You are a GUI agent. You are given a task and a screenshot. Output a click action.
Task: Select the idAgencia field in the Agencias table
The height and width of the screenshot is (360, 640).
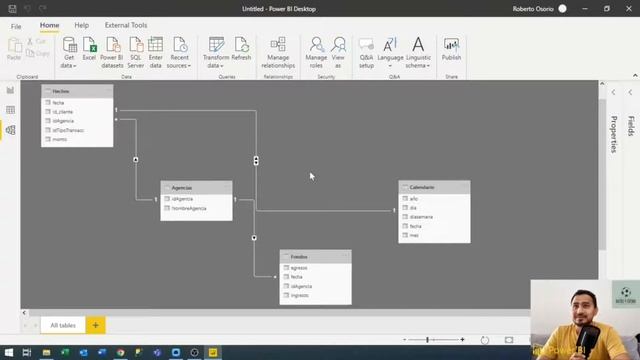196,199
